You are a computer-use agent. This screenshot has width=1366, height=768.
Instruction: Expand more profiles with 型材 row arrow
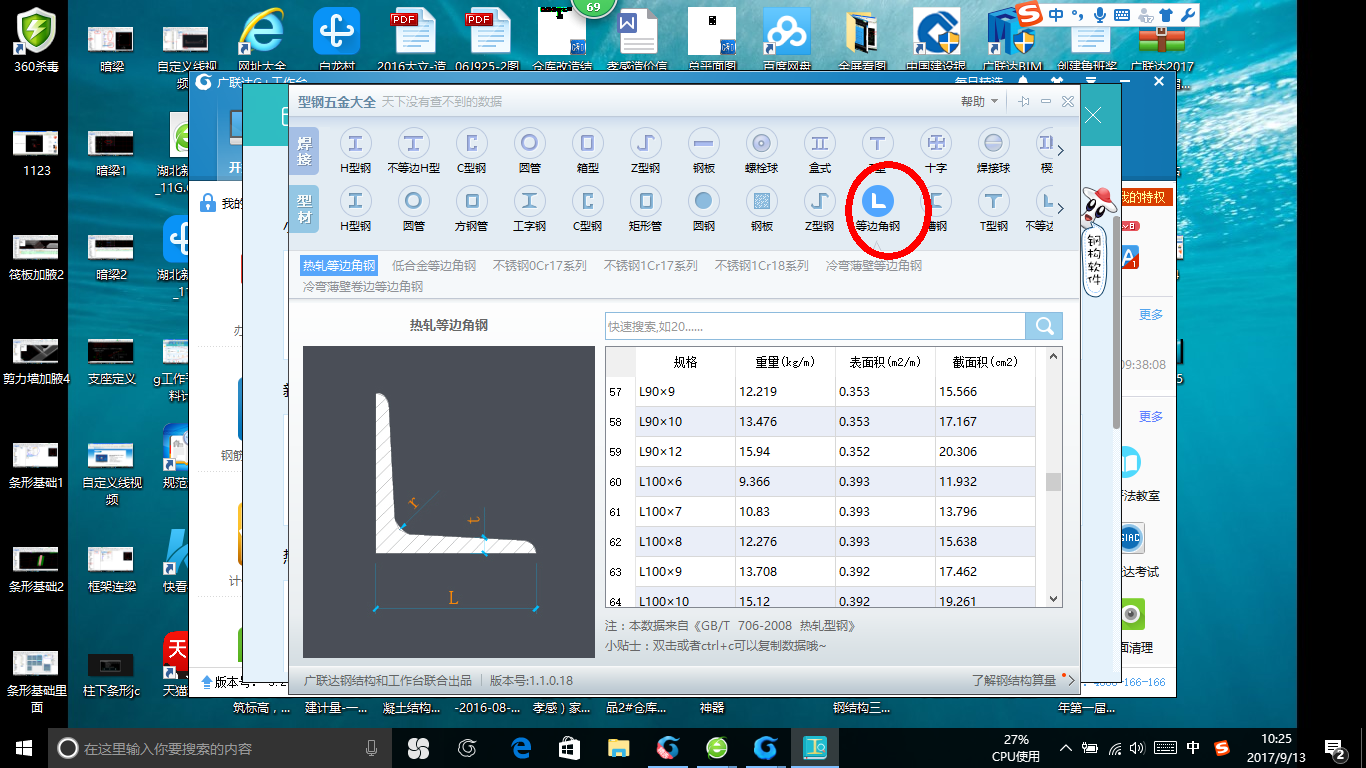(x=1061, y=208)
